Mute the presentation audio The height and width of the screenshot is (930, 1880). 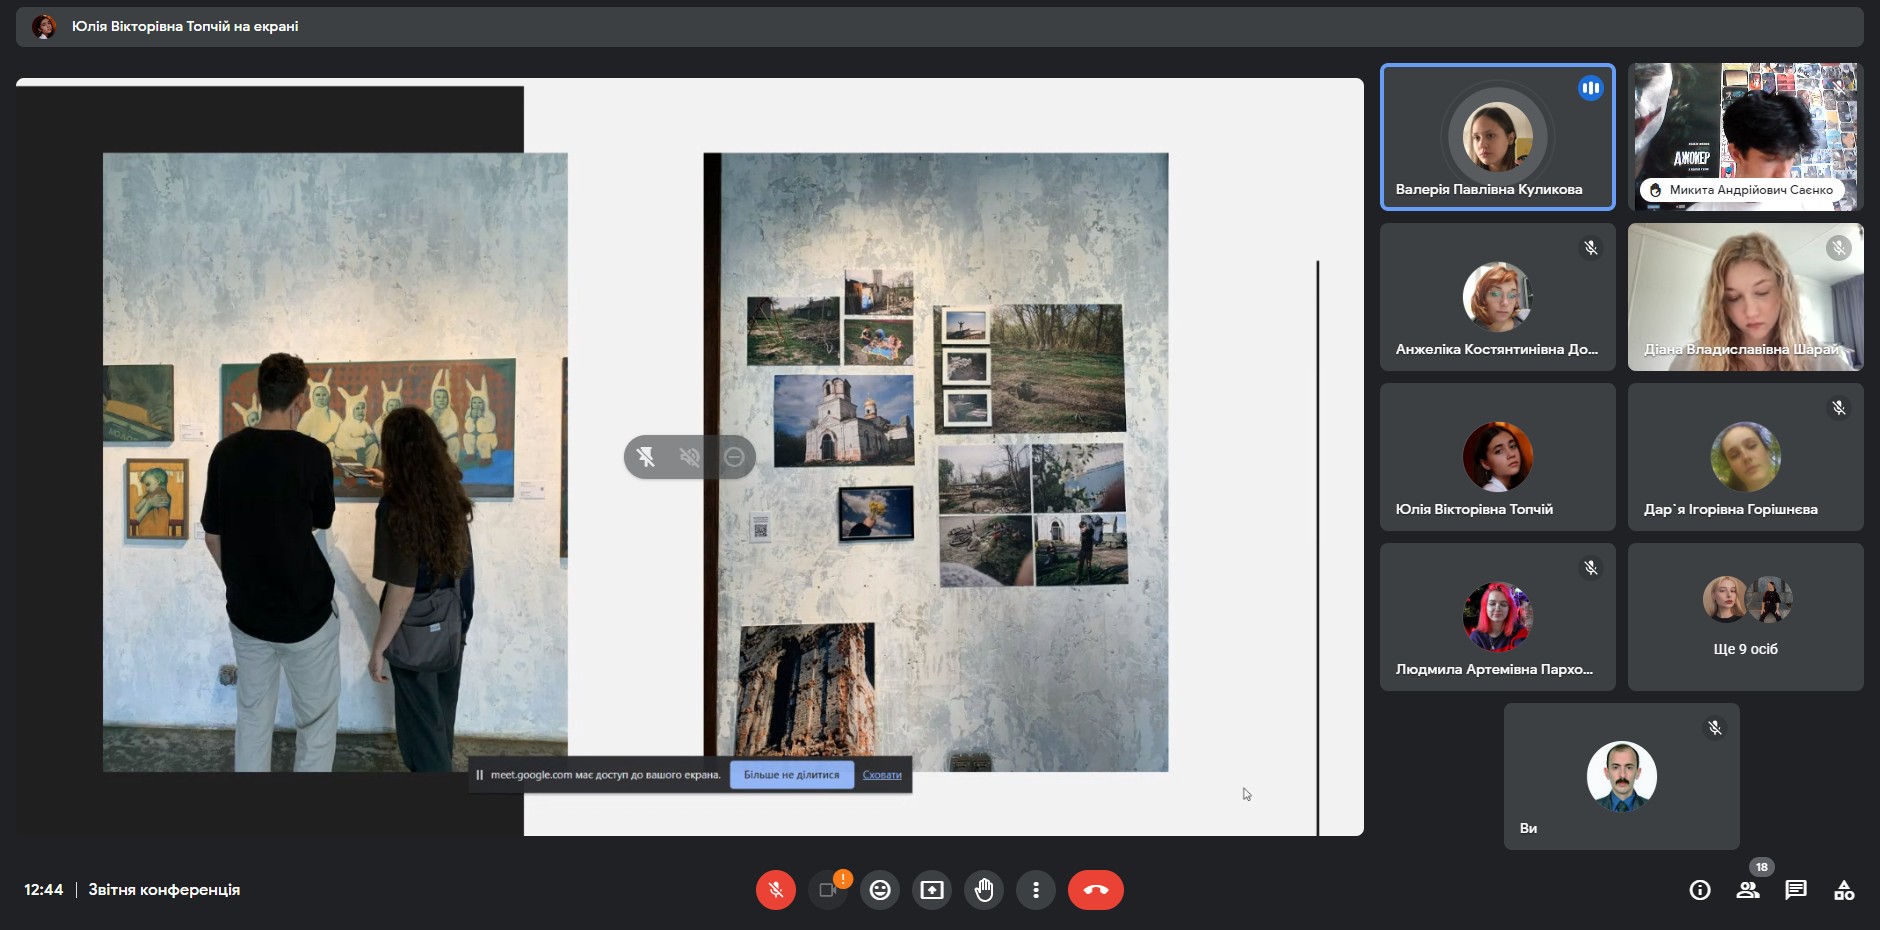(690, 457)
